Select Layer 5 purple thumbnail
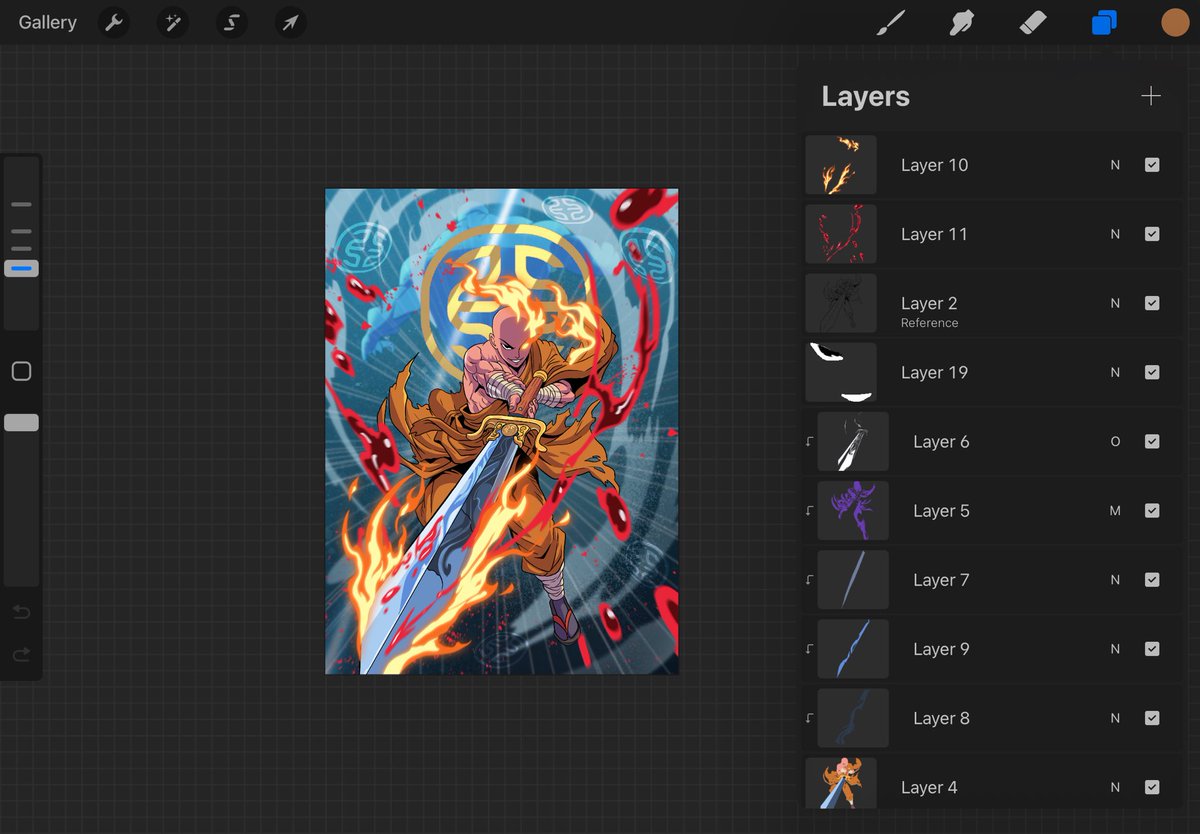This screenshot has width=1200, height=834. [x=853, y=510]
